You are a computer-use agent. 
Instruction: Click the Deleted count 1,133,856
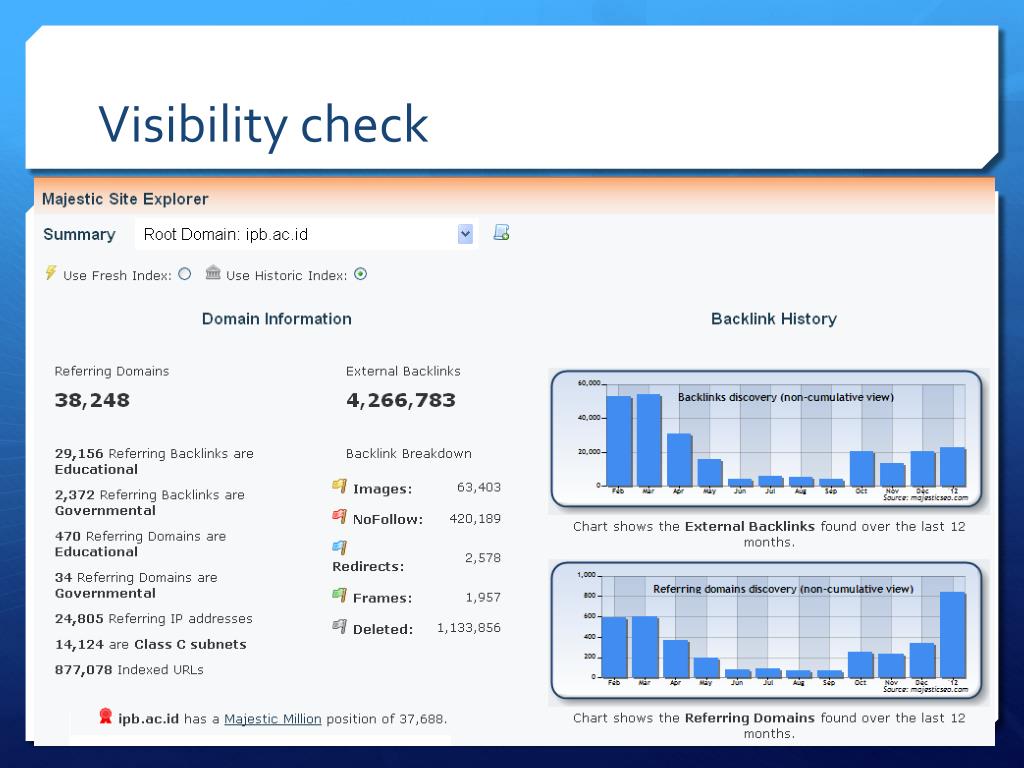pyautogui.click(x=469, y=628)
